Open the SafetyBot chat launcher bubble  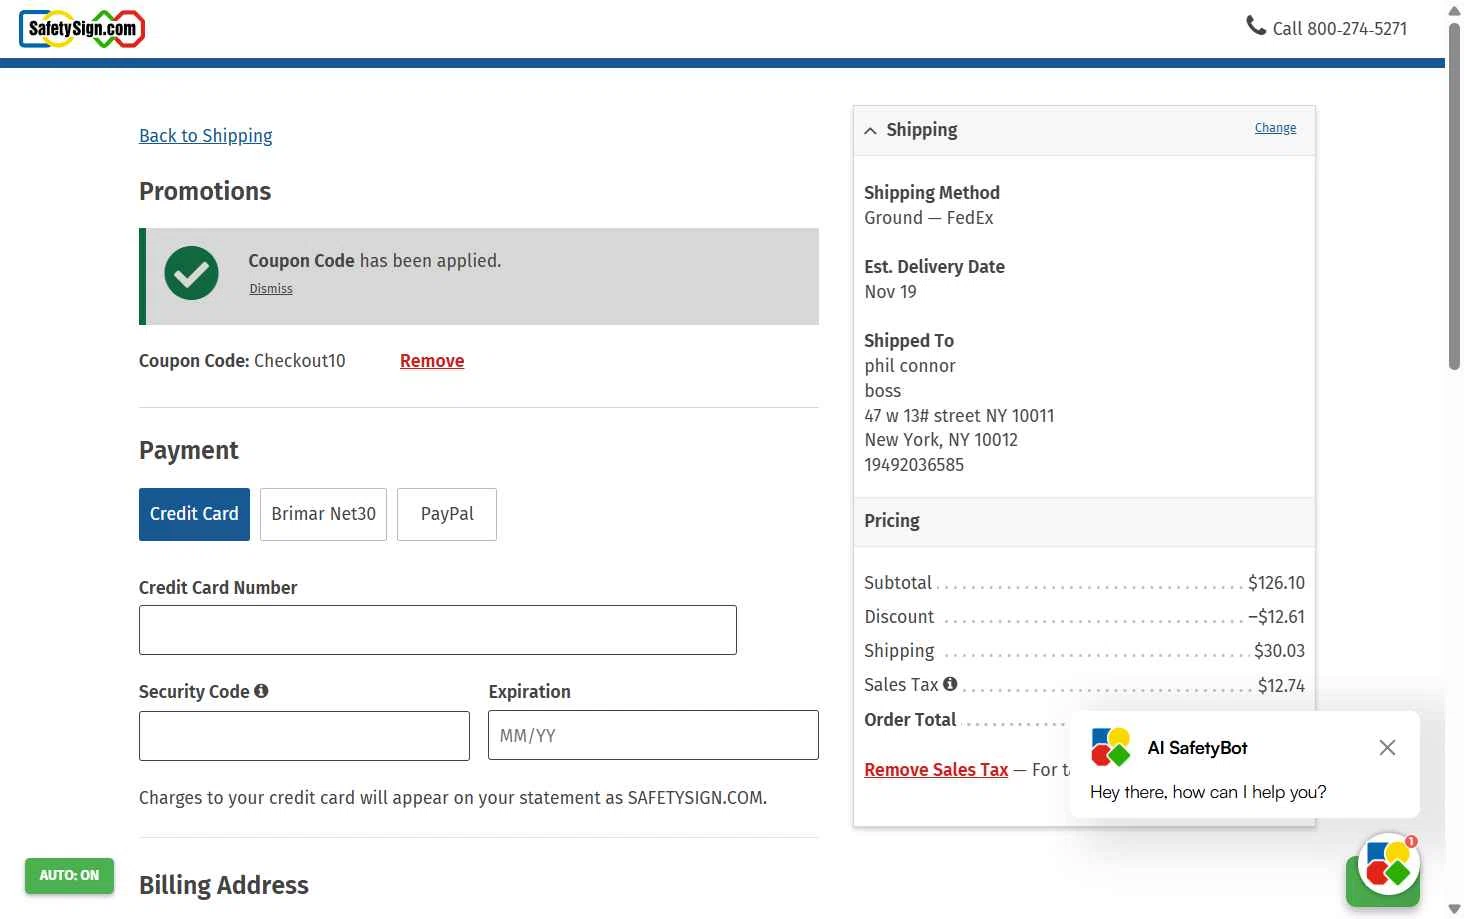(x=1388, y=866)
